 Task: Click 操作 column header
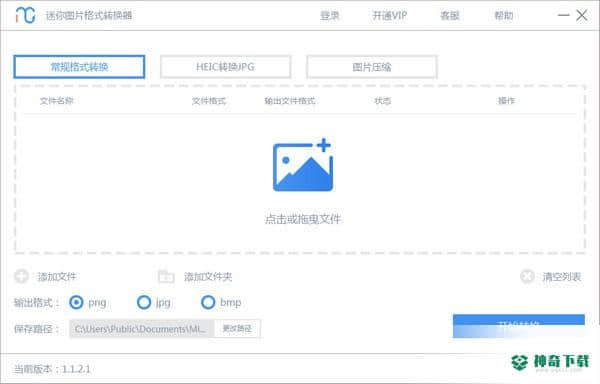point(506,101)
